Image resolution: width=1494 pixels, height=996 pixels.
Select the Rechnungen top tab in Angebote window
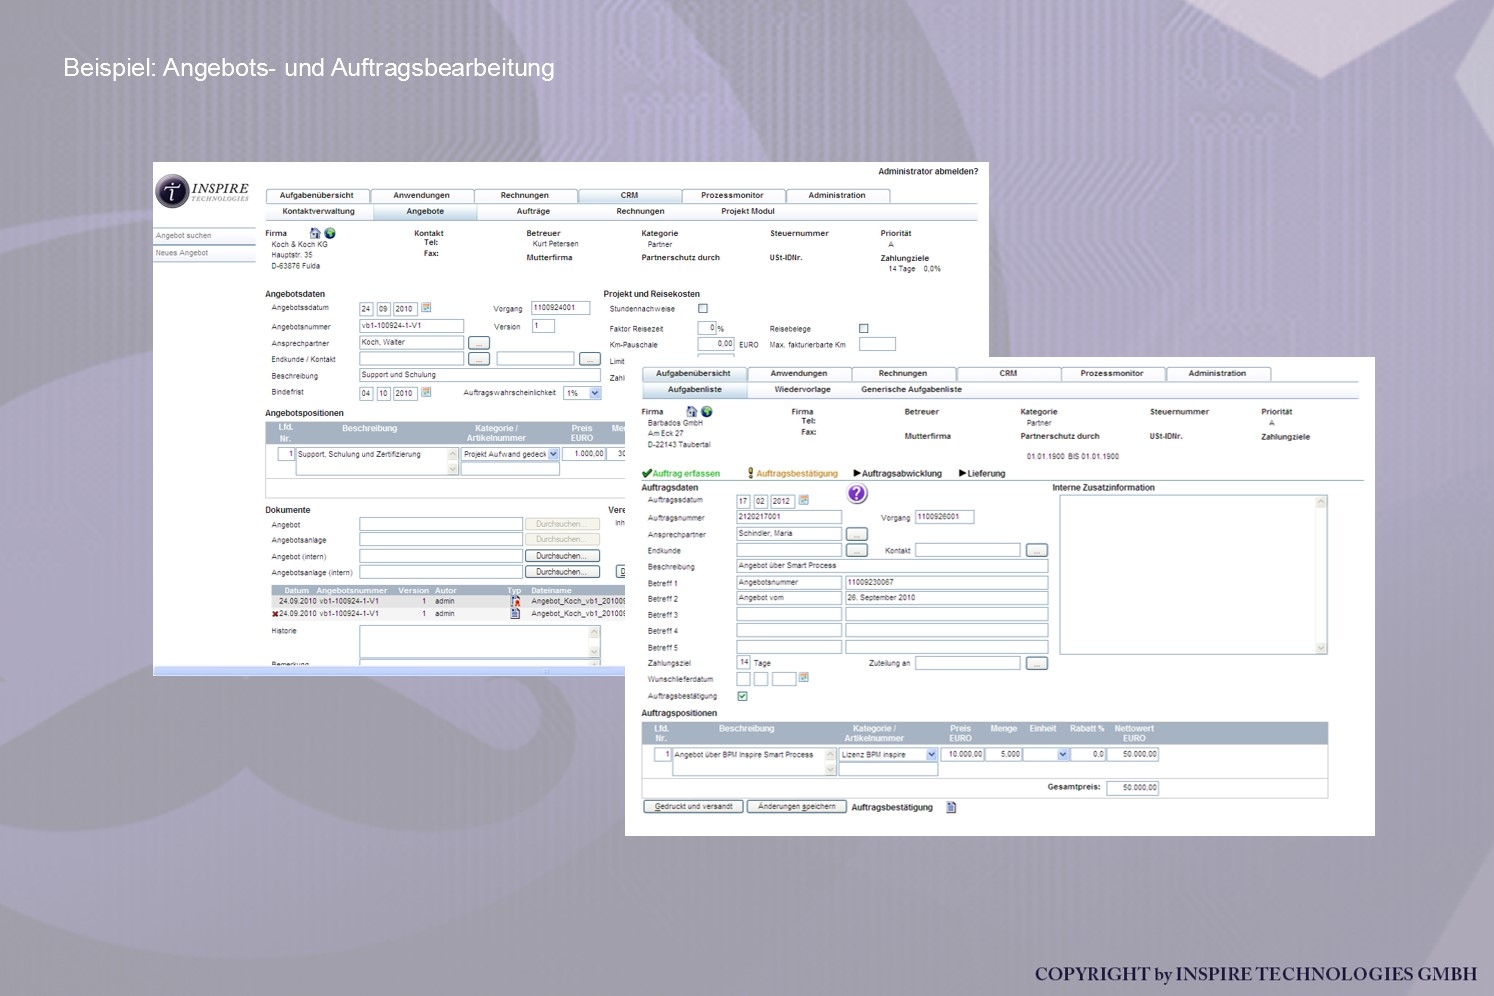coord(525,195)
